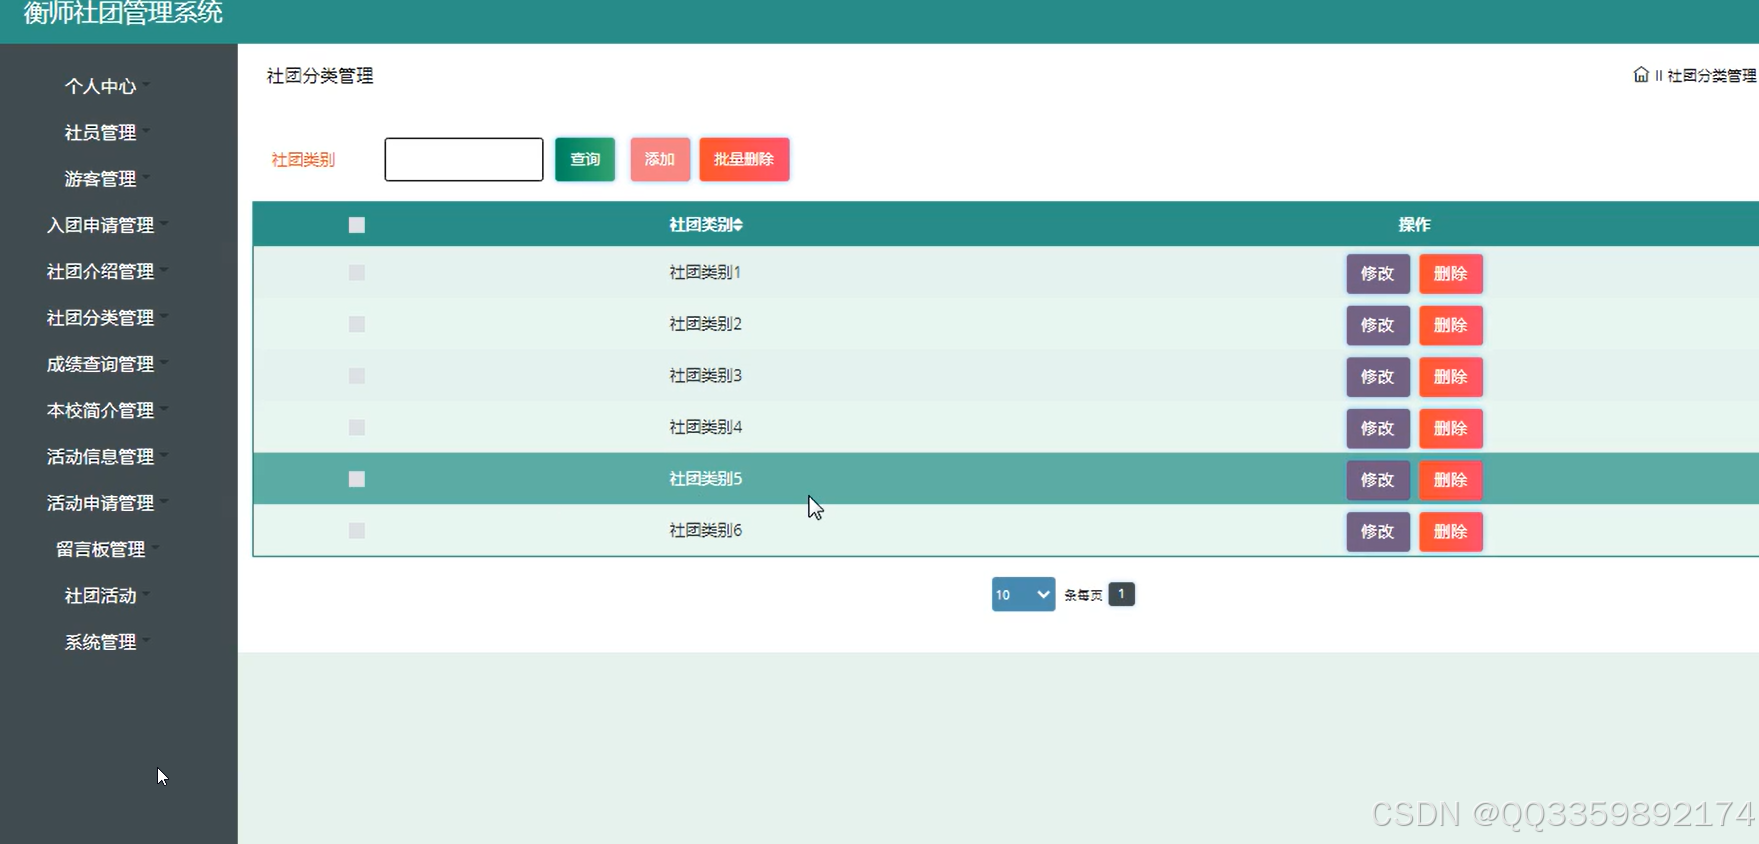The height and width of the screenshot is (844, 1759).
Task: Select the 社团类别2 cell text
Action: (705, 324)
